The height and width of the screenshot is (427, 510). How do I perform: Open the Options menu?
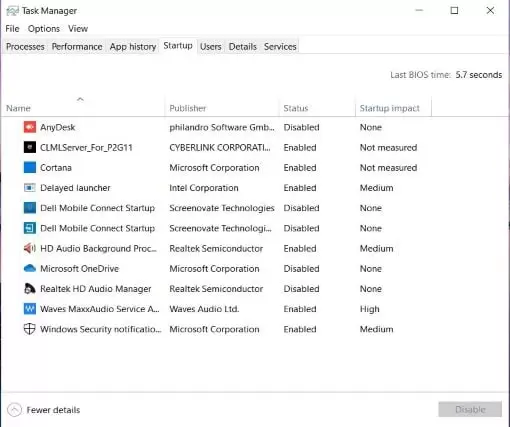point(44,29)
